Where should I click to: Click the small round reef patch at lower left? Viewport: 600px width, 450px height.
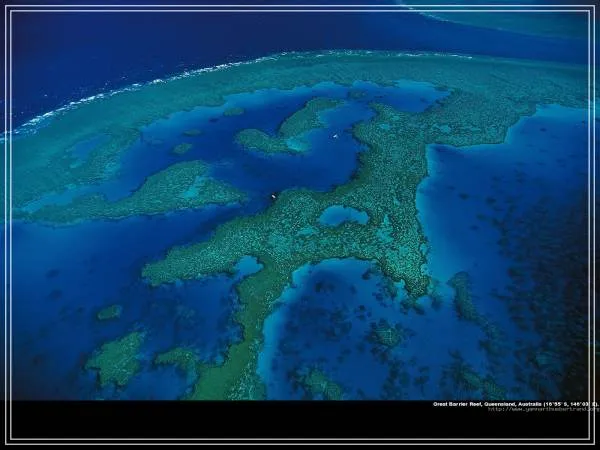tap(109, 312)
